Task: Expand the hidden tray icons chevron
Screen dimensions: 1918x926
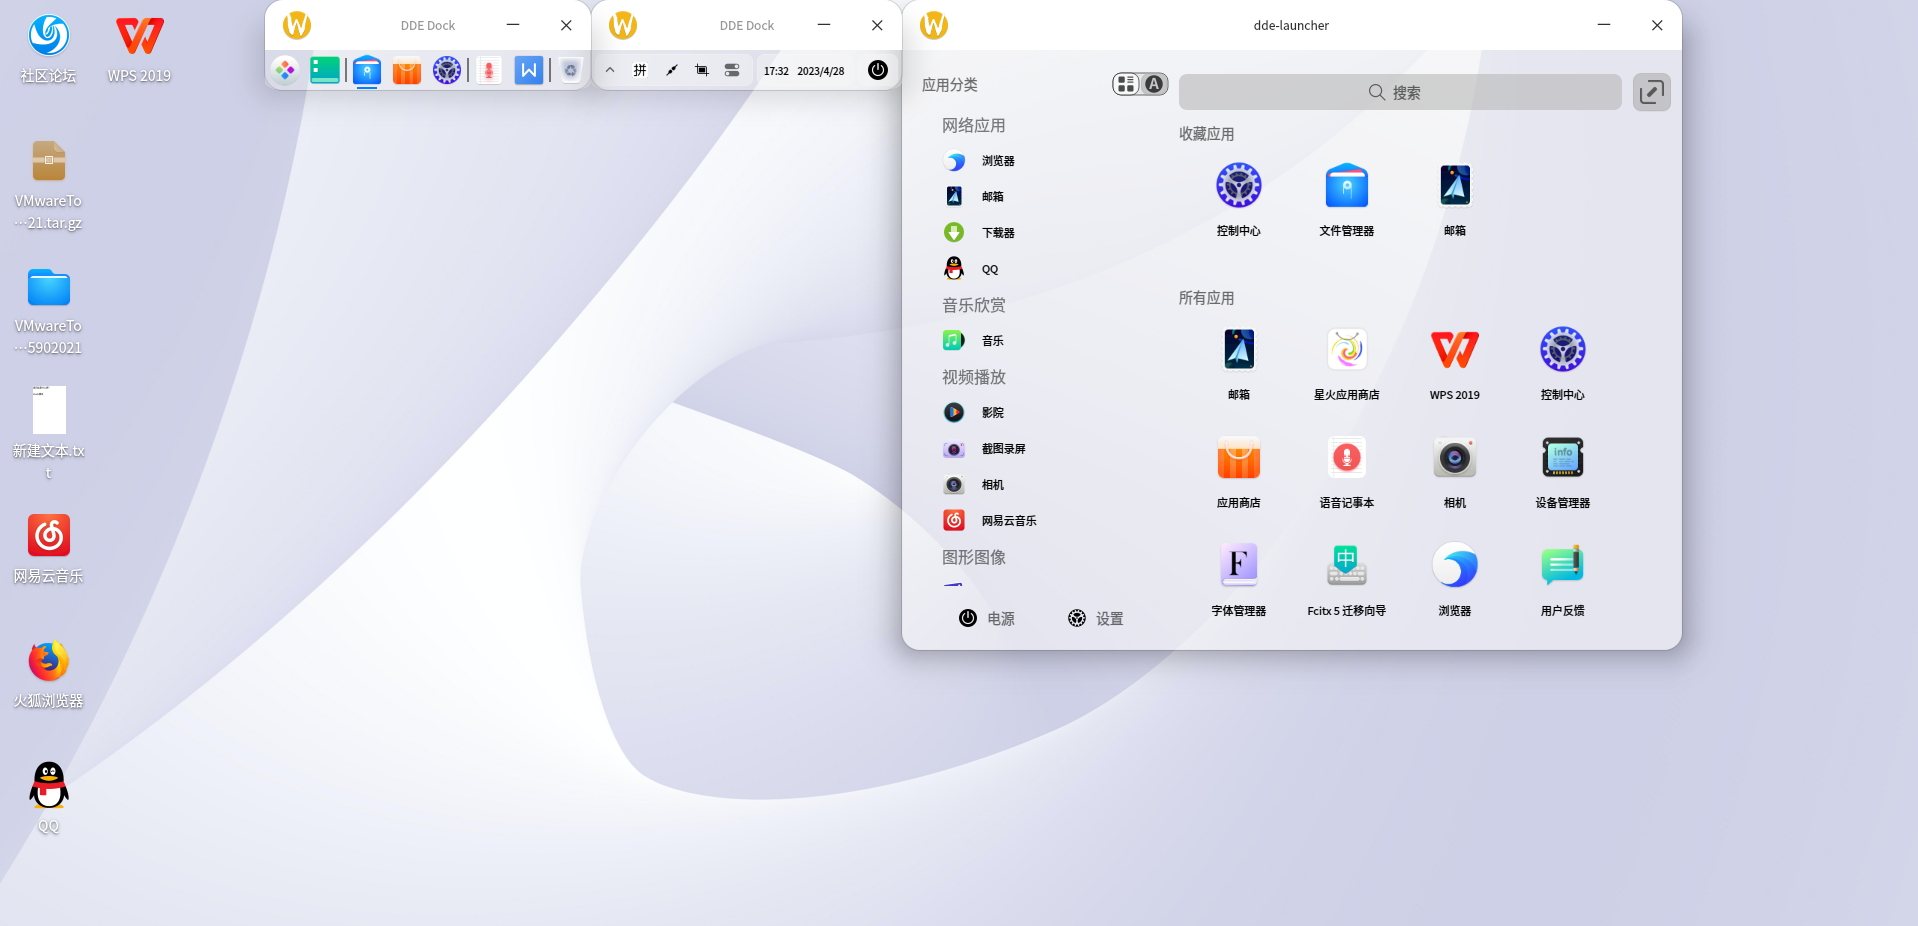Action: pyautogui.click(x=610, y=70)
